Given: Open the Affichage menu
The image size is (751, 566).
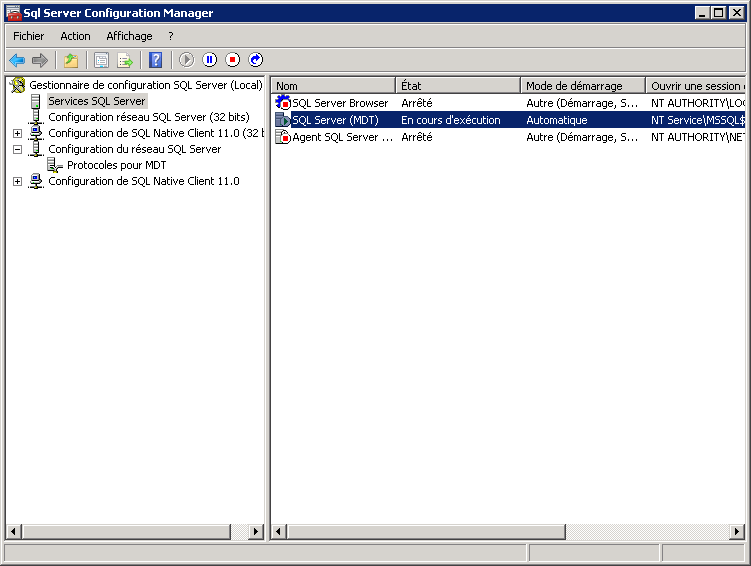Looking at the screenshot, I should (x=129, y=36).
